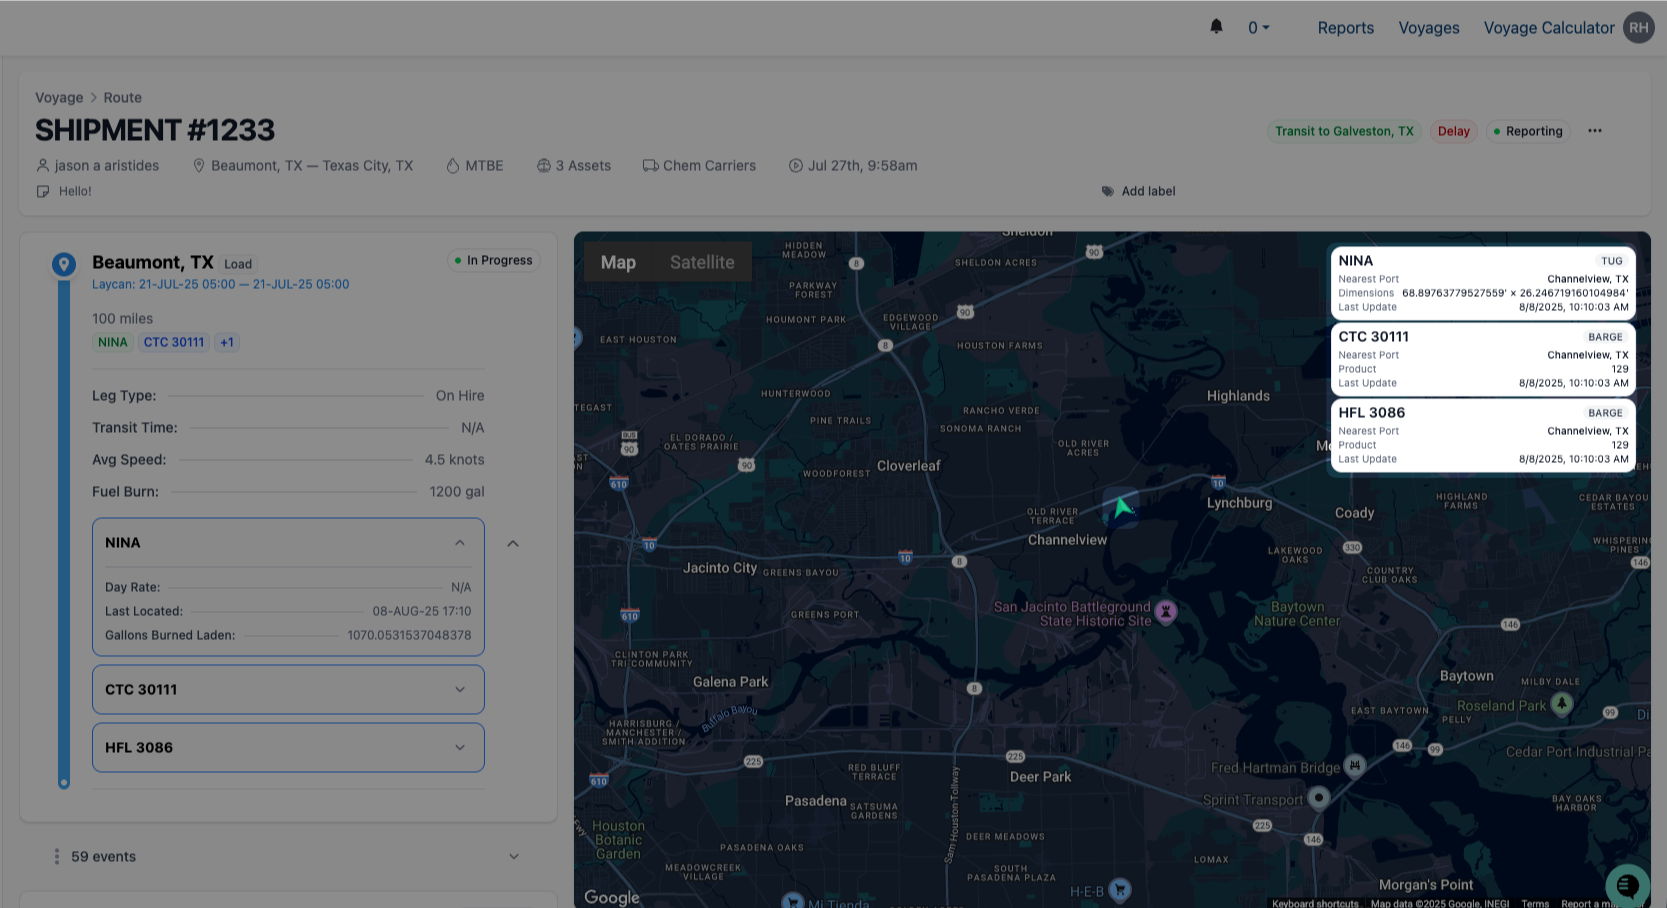Viewport: 1667px width, 908px height.
Task: Click the drag handle beside 59 events
Action: tap(57, 857)
